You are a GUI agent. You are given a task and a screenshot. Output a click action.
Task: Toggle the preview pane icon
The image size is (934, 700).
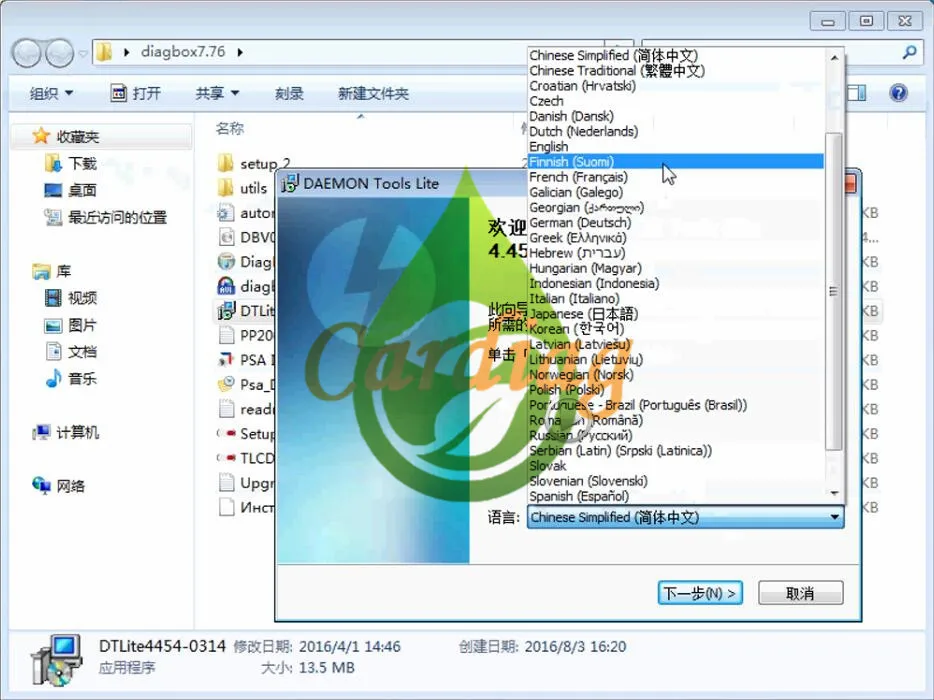[x=856, y=93]
